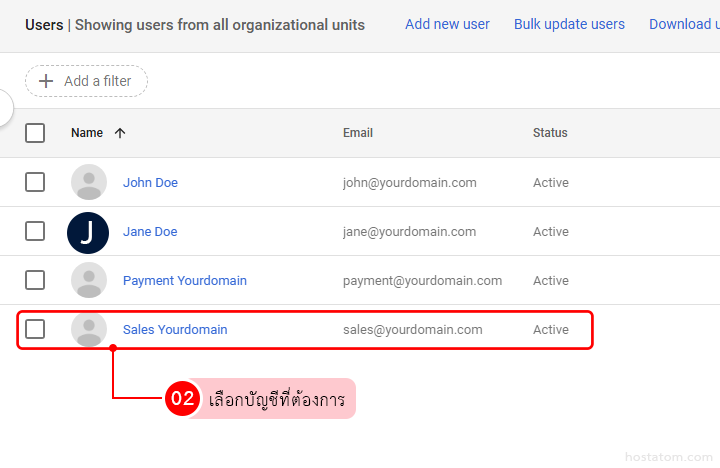Open the Sales Yourdomain user name
This screenshot has height=468, width=720.
[175, 329]
